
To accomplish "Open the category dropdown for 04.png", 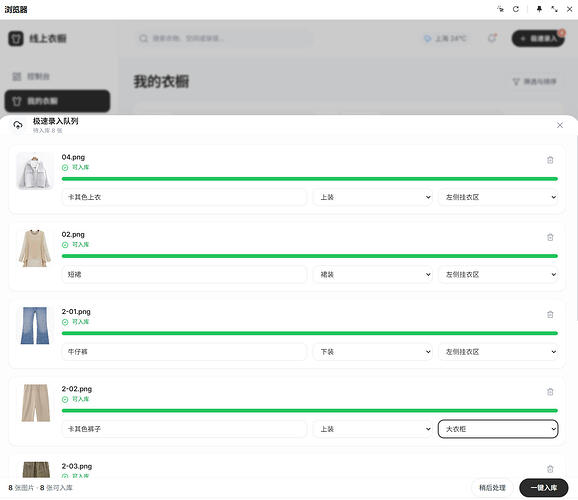I will 372,197.
